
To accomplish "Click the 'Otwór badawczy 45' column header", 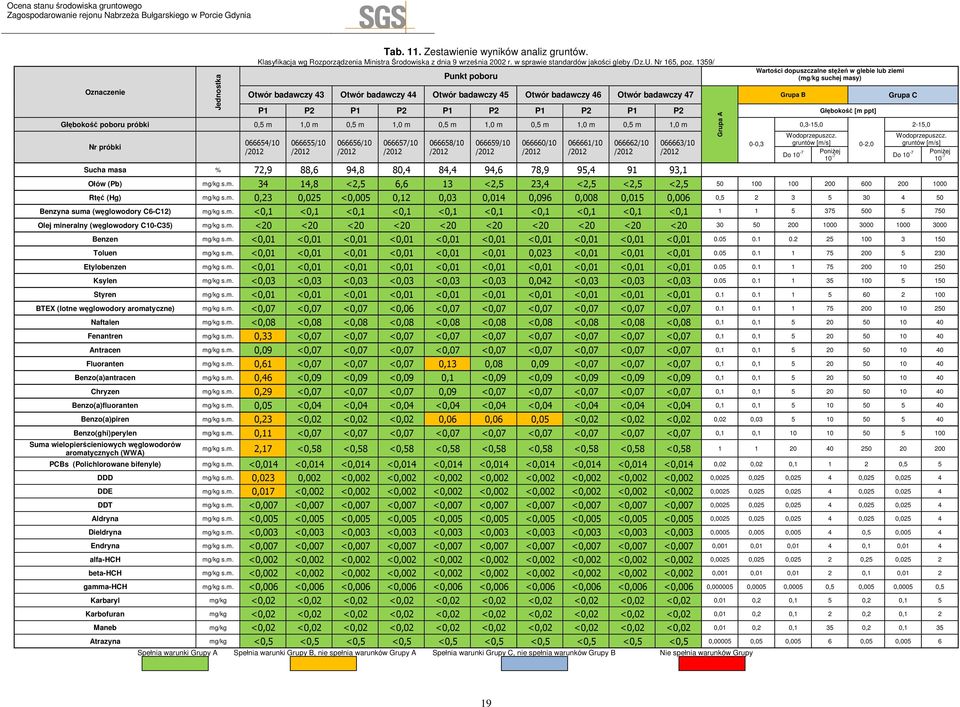I will [470, 95].
